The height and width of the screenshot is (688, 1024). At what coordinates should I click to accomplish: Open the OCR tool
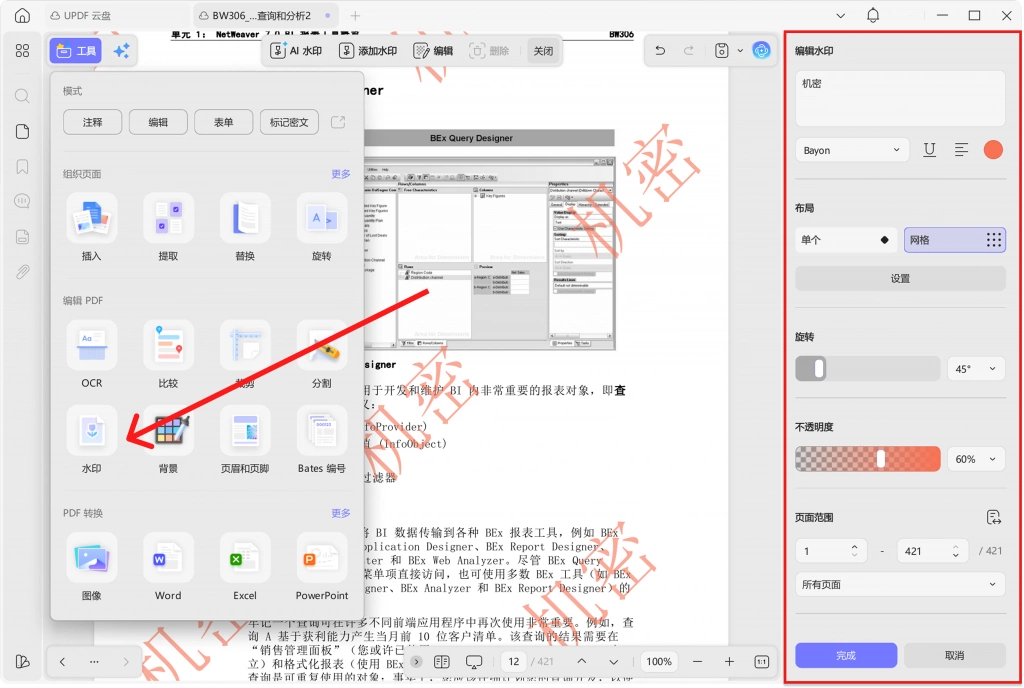coord(91,356)
